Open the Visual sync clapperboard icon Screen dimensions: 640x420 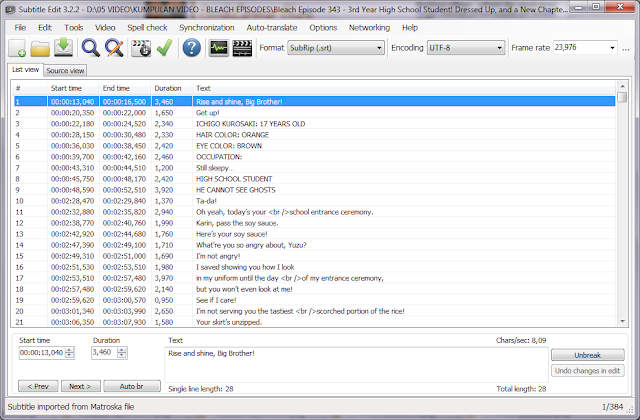pos(141,48)
